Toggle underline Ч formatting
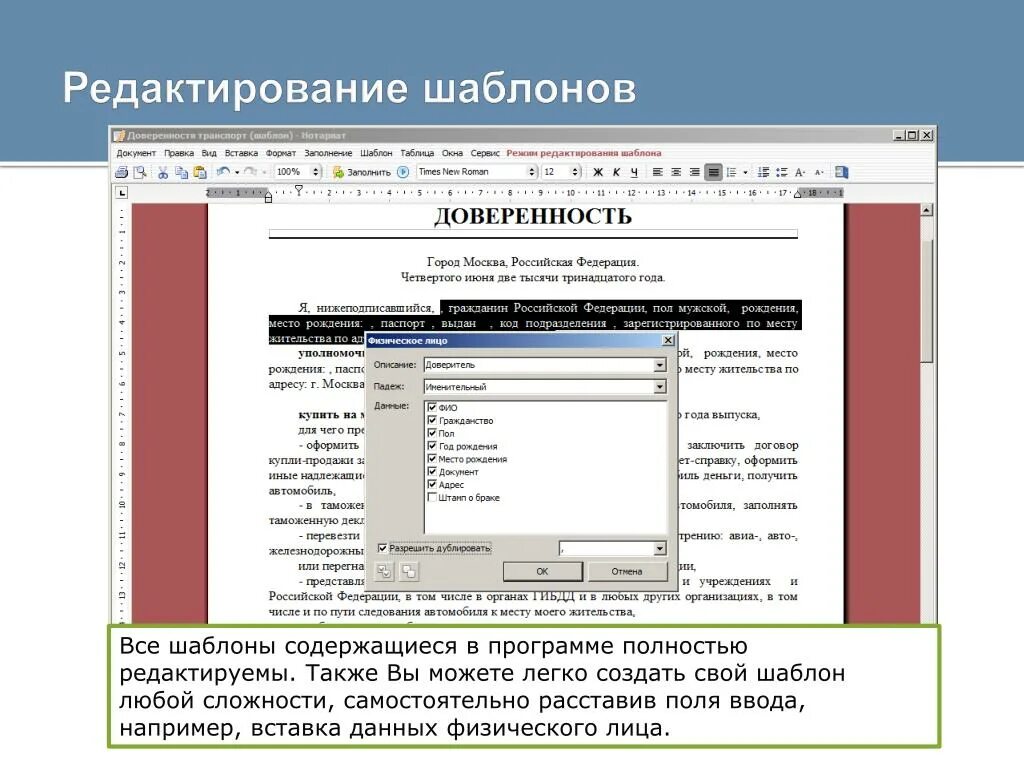Image resolution: width=1024 pixels, height=768 pixels. (634, 172)
